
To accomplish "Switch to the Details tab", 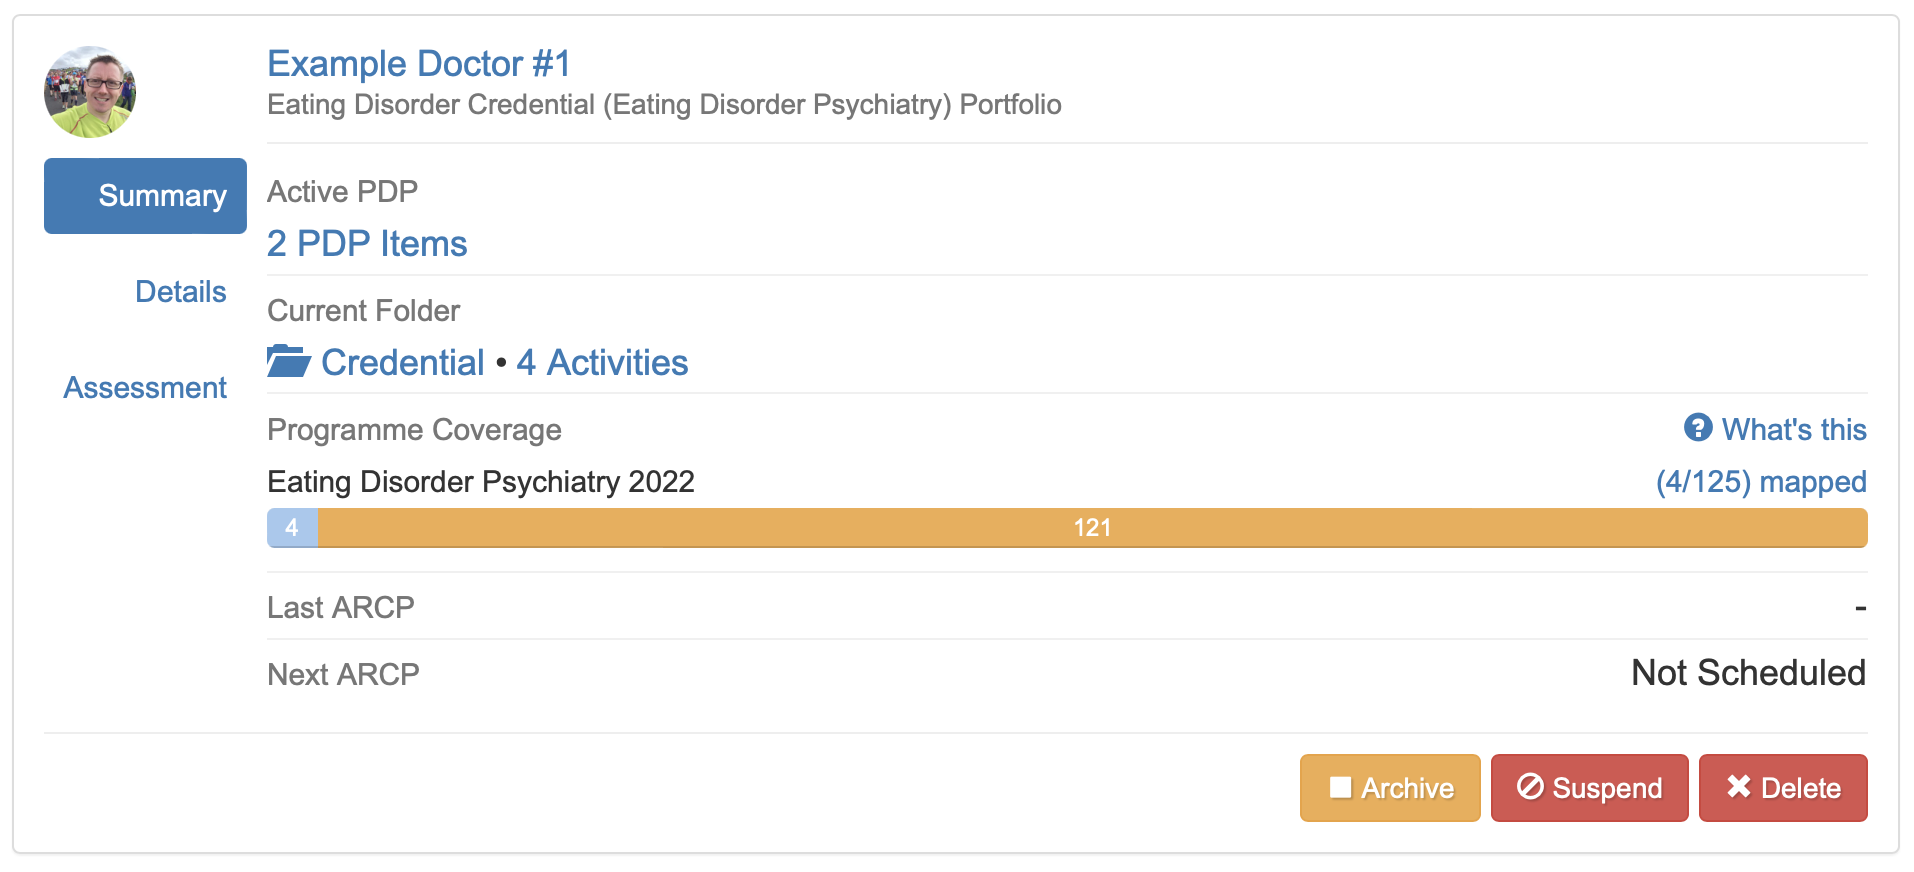I will click(x=180, y=292).
